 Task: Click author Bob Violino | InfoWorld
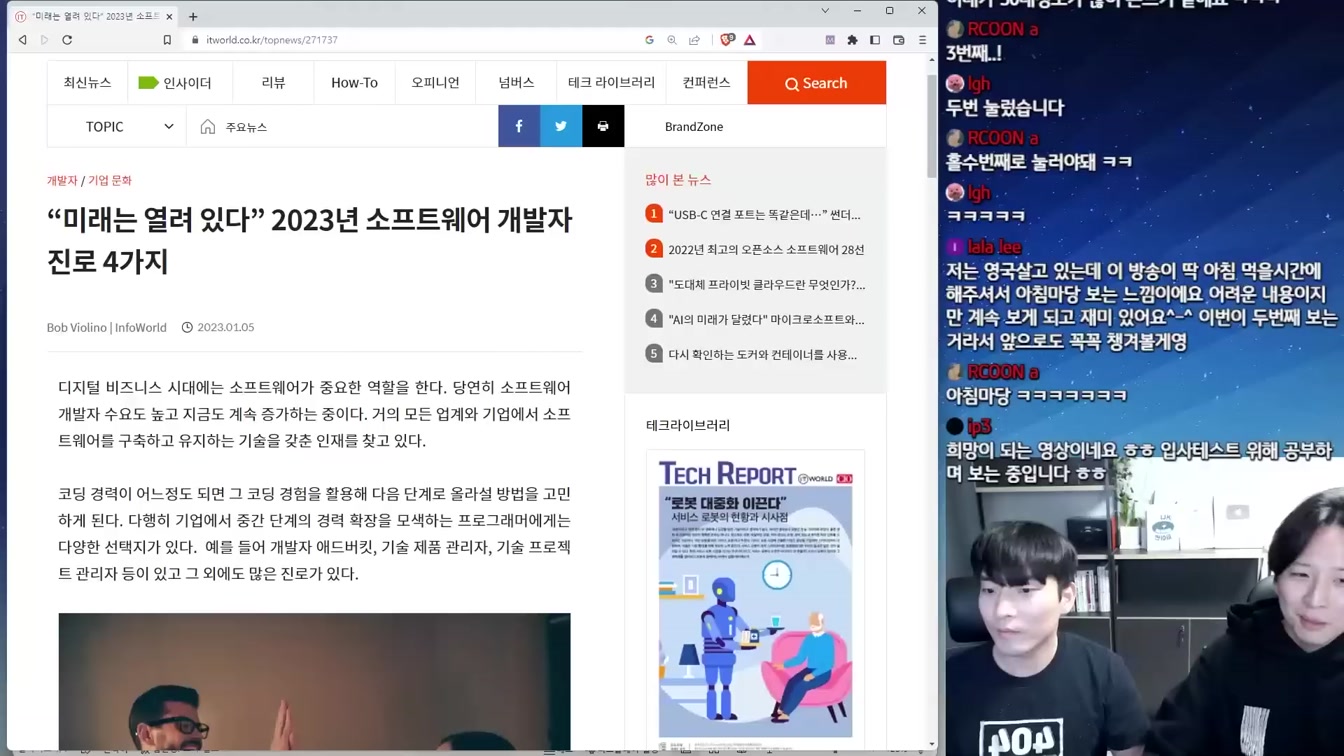107,328
